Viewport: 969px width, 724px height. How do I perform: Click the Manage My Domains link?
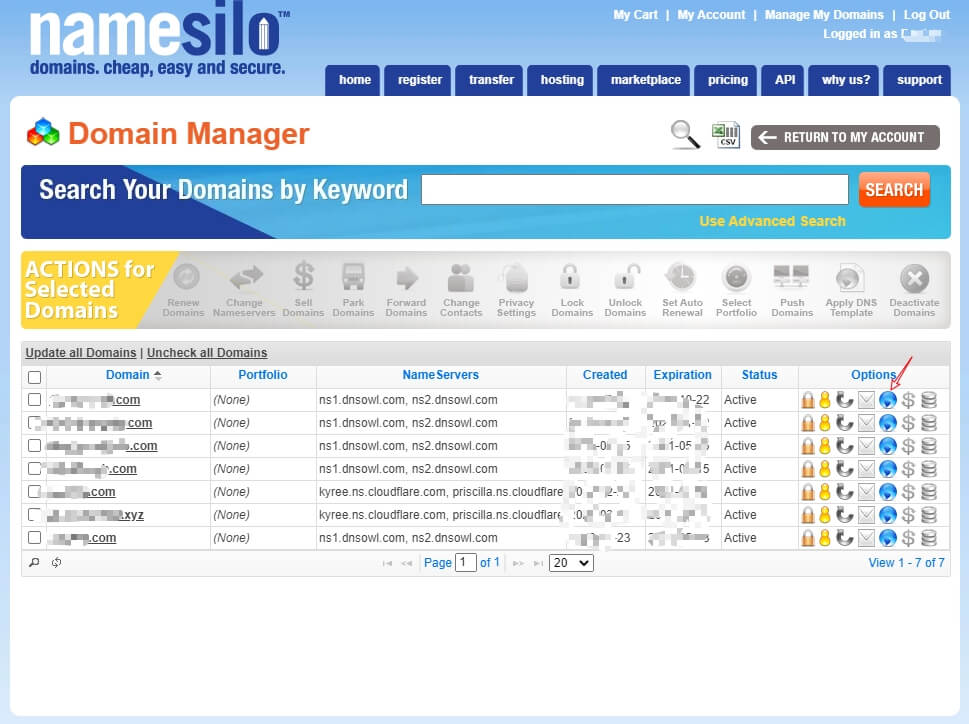click(x=824, y=15)
